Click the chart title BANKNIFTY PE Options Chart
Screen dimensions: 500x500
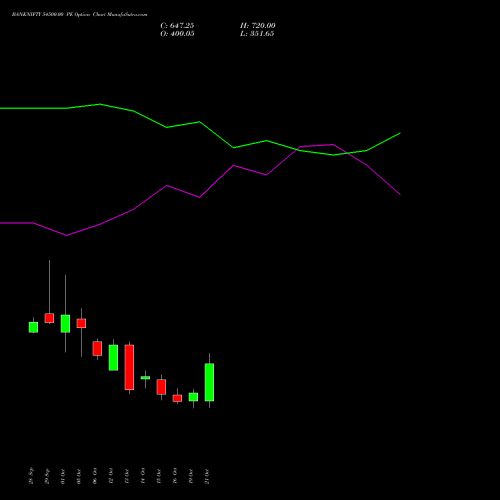click(79, 15)
